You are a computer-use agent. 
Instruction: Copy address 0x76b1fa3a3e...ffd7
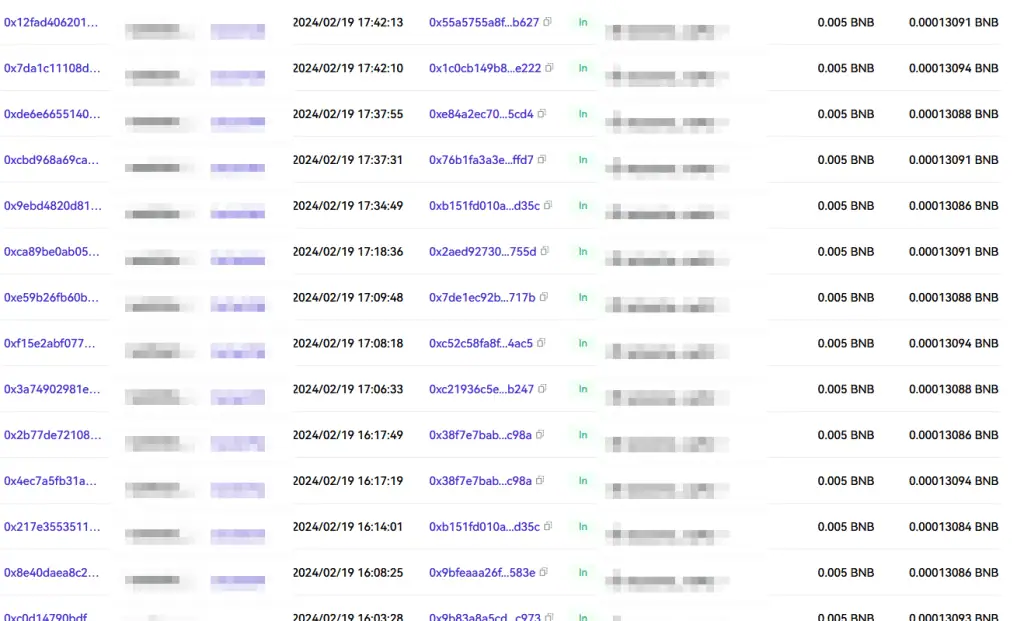click(x=542, y=160)
